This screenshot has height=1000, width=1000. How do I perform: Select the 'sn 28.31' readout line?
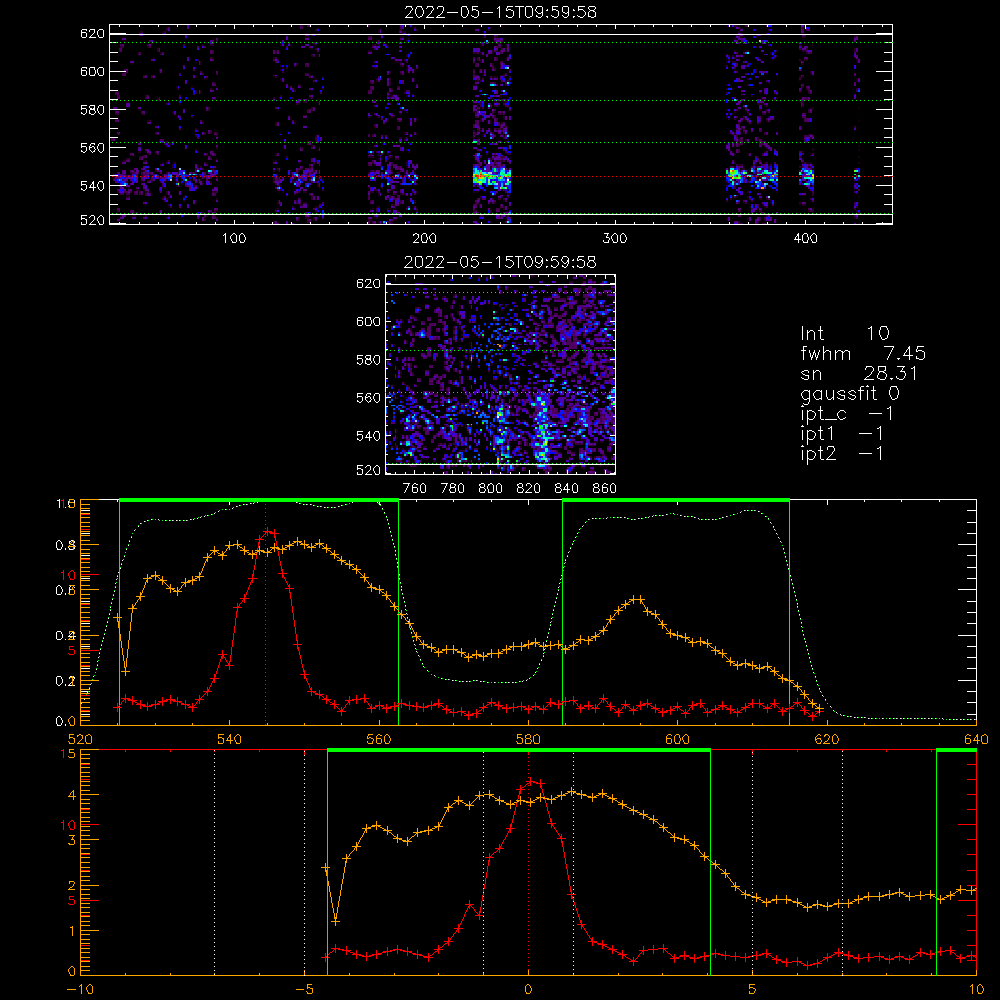(x=859, y=373)
